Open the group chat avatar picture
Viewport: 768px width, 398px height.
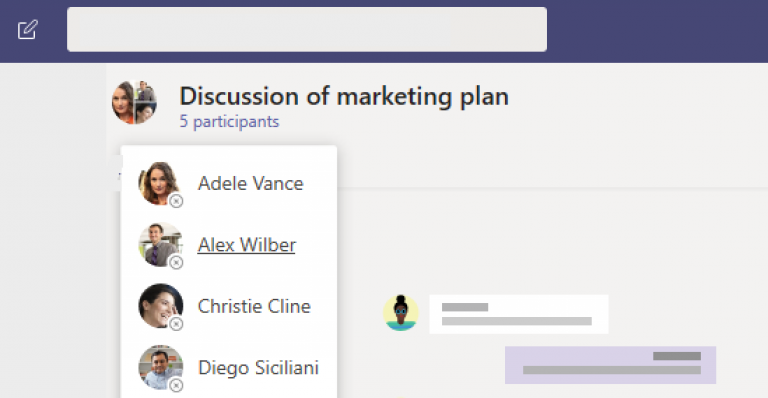(x=134, y=102)
